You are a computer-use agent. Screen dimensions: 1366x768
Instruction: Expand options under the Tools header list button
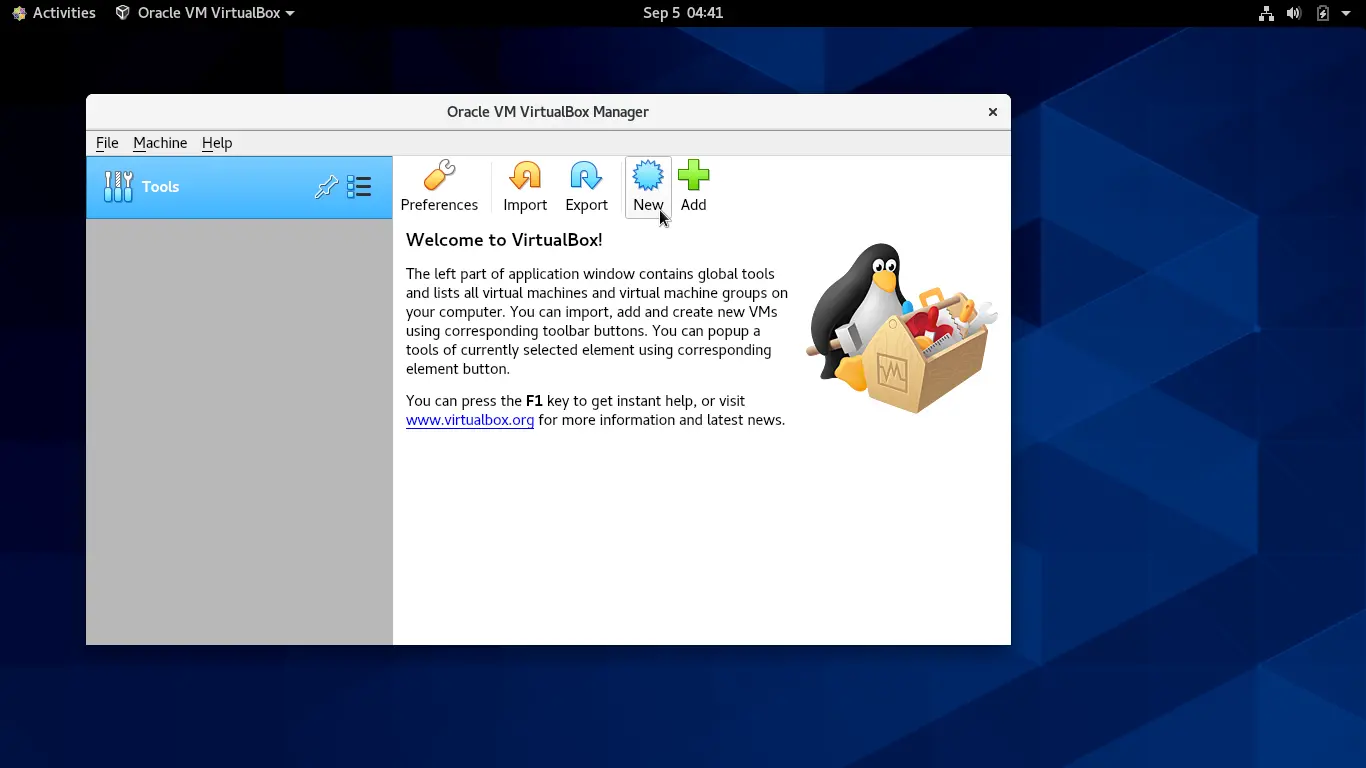tap(359, 186)
